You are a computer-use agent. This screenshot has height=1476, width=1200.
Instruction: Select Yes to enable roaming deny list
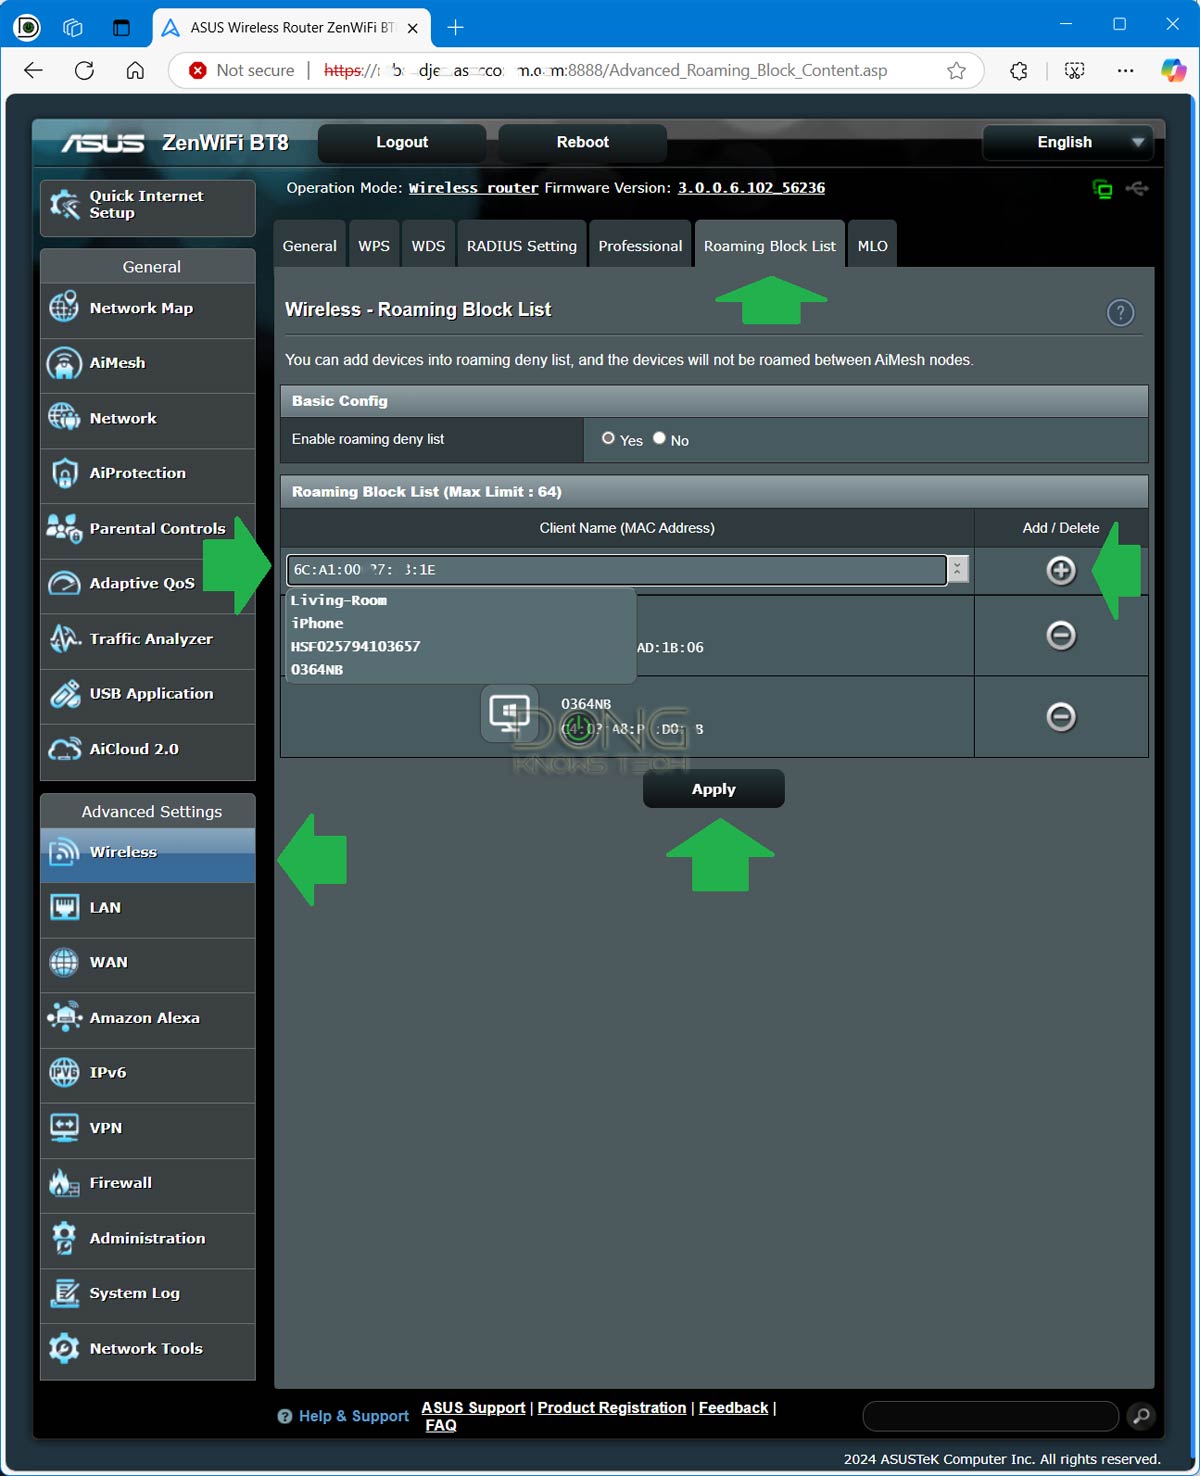608,438
